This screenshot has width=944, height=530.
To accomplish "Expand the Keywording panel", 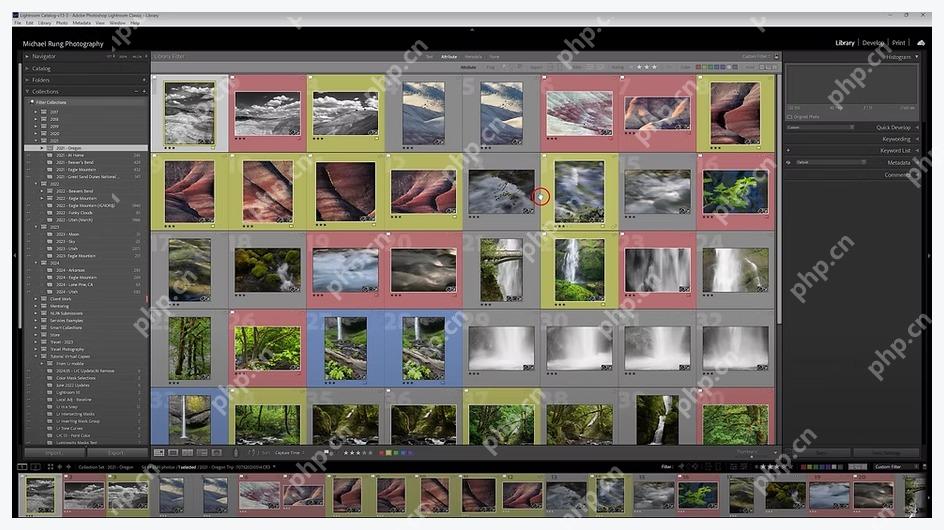I will tap(916, 139).
